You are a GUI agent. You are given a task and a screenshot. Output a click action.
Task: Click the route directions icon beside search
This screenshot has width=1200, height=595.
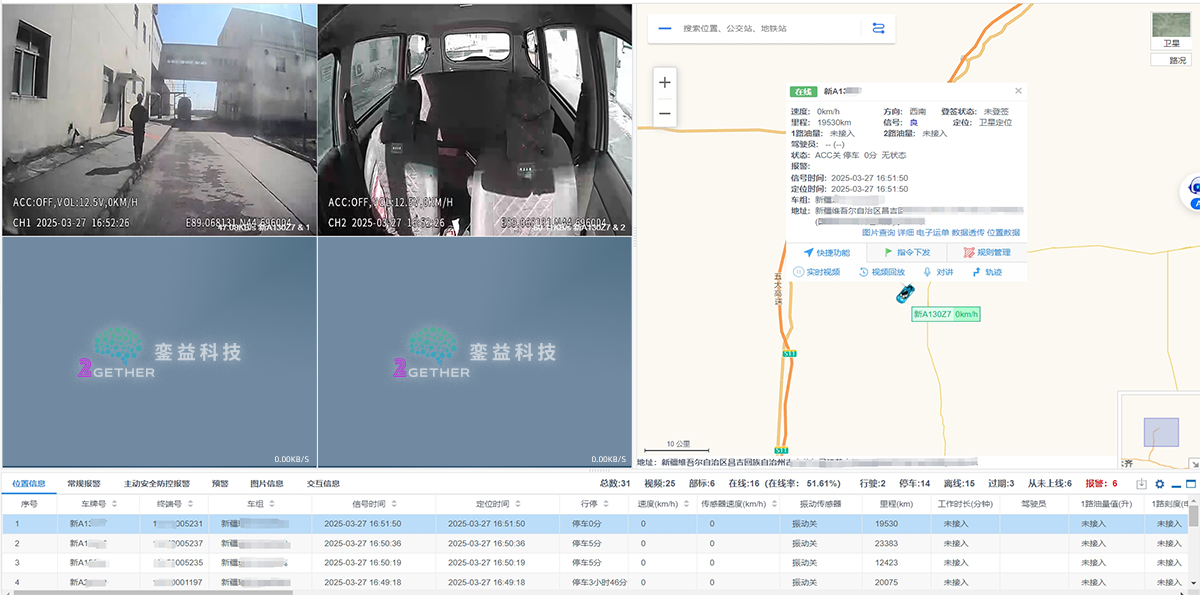(878, 28)
